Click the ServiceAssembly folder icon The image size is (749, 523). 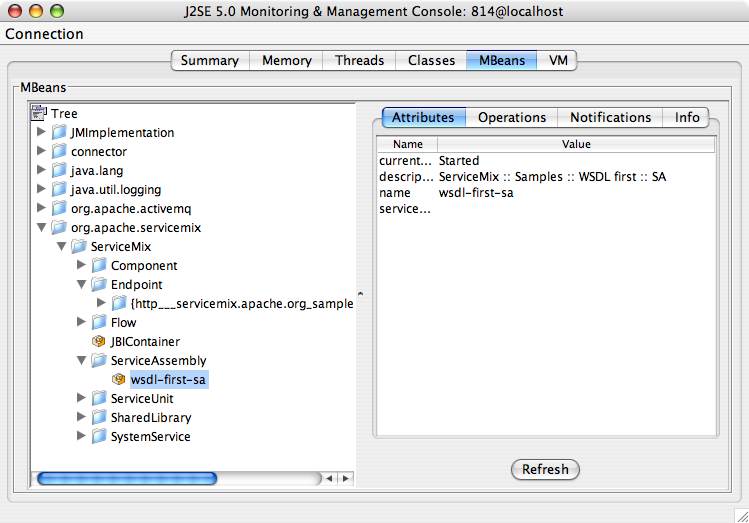coord(99,361)
